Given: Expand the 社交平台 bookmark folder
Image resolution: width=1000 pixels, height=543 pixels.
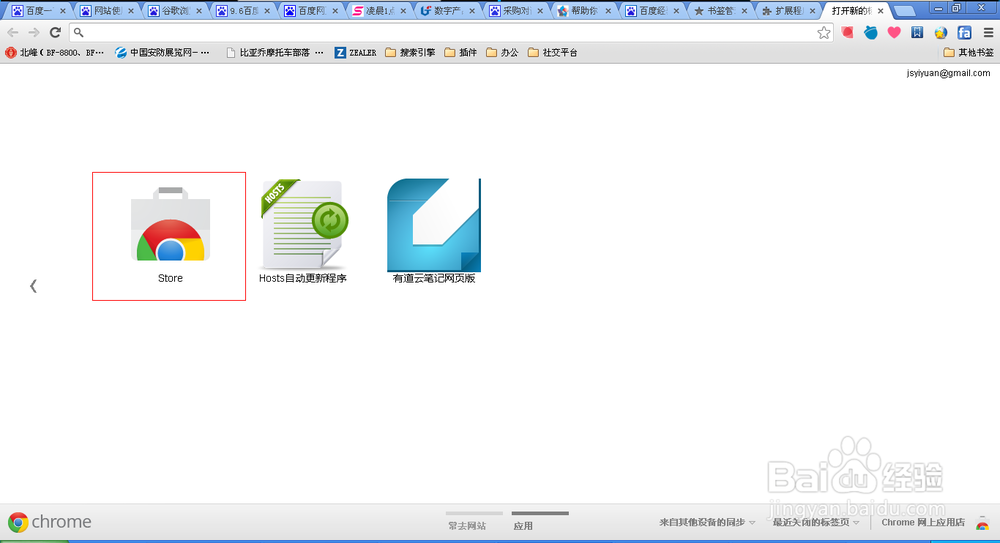Looking at the screenshot, I should 552,52.
